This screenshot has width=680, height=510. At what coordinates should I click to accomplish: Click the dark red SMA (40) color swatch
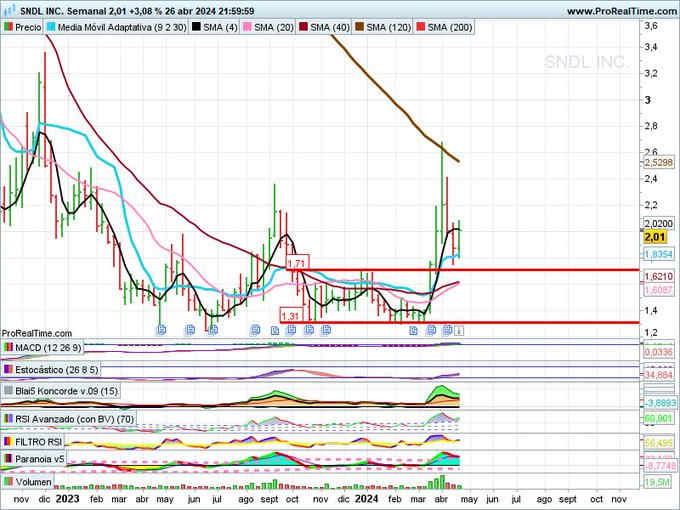coord(303,27)
